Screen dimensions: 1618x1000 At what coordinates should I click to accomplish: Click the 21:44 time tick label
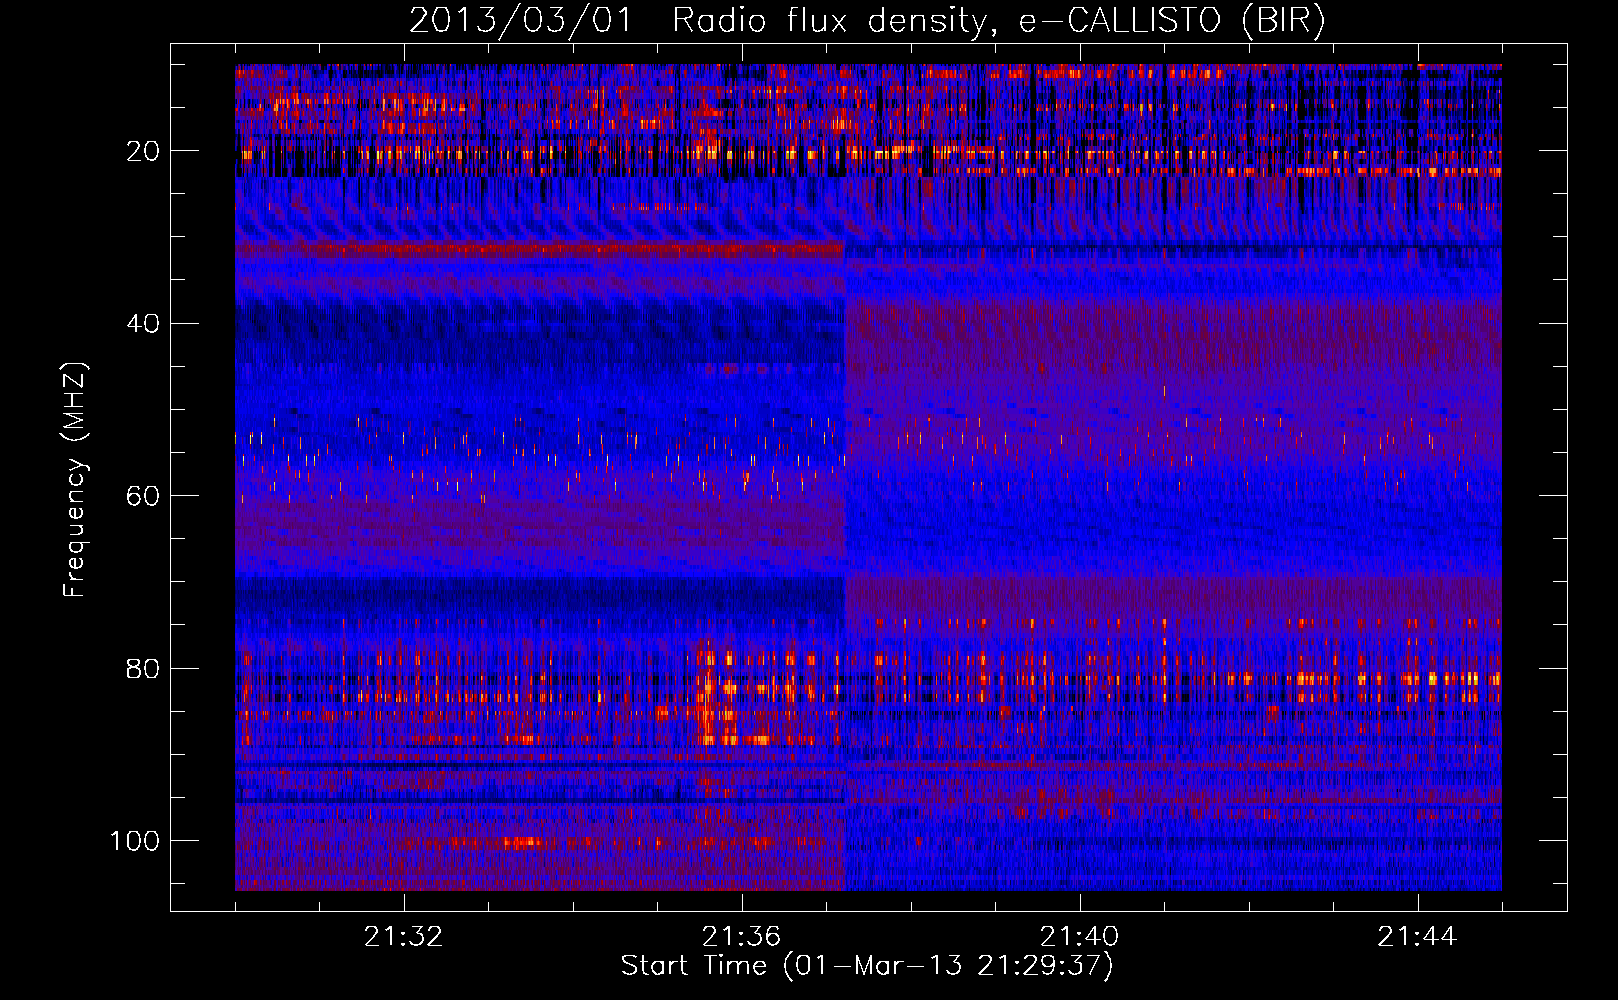pyautogui.click(x=1418, y=937)
